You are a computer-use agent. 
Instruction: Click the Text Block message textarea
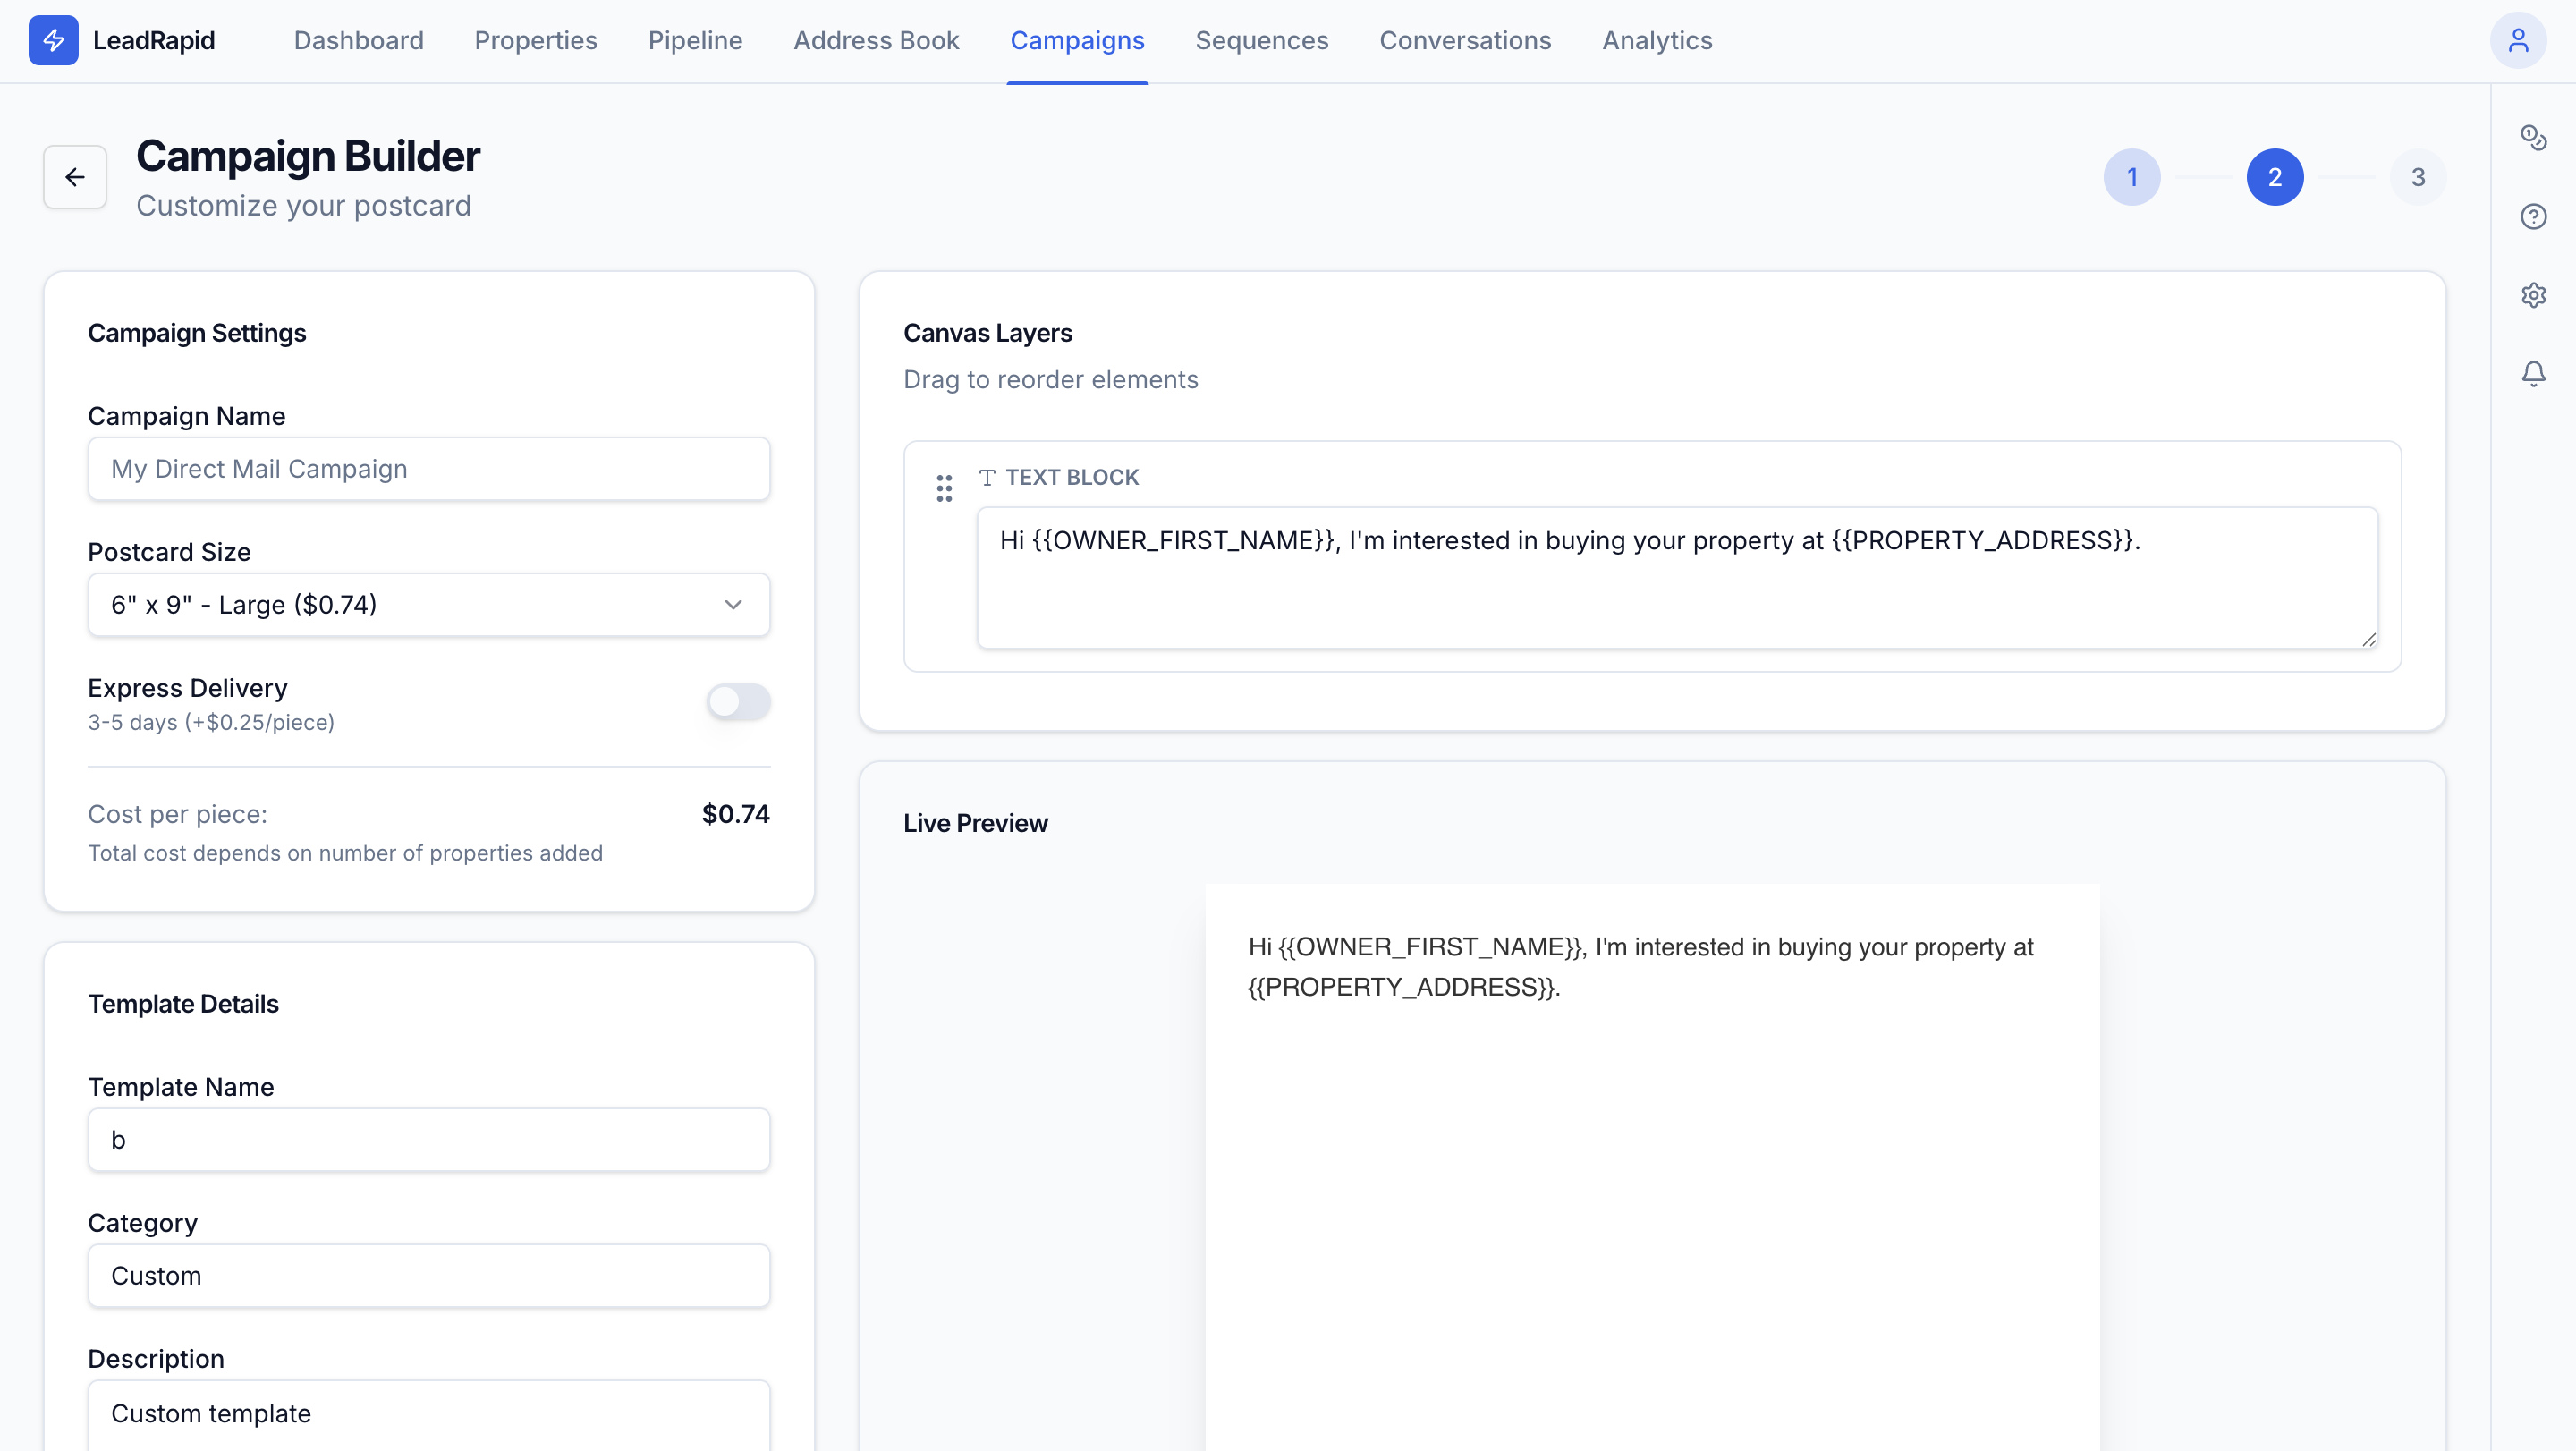pos(1676,578)
